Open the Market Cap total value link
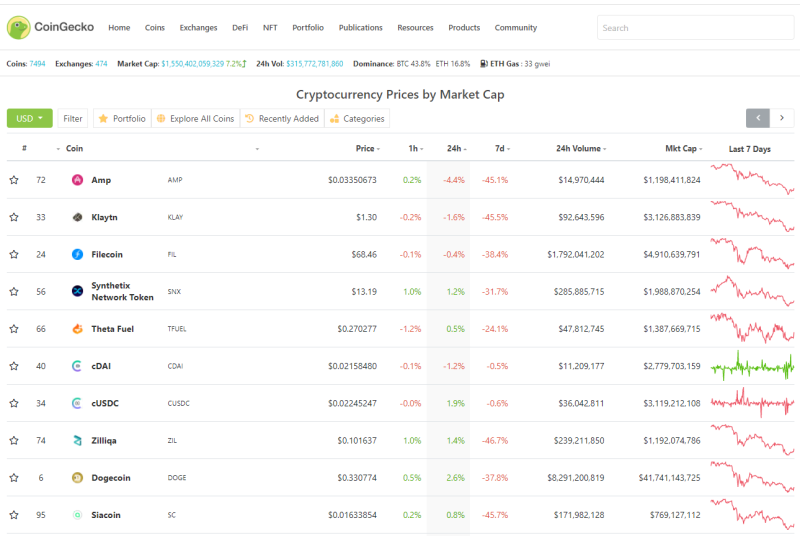 tap(192, 64)
